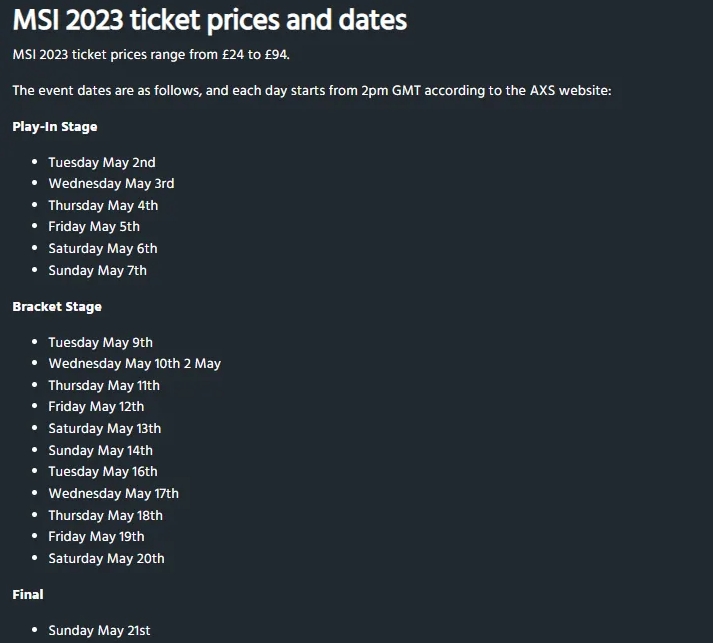This screenshot has height=643, width=713.
Task: Click "Wednesday May 10th 2 May" entry
Action: pos(134,364)
